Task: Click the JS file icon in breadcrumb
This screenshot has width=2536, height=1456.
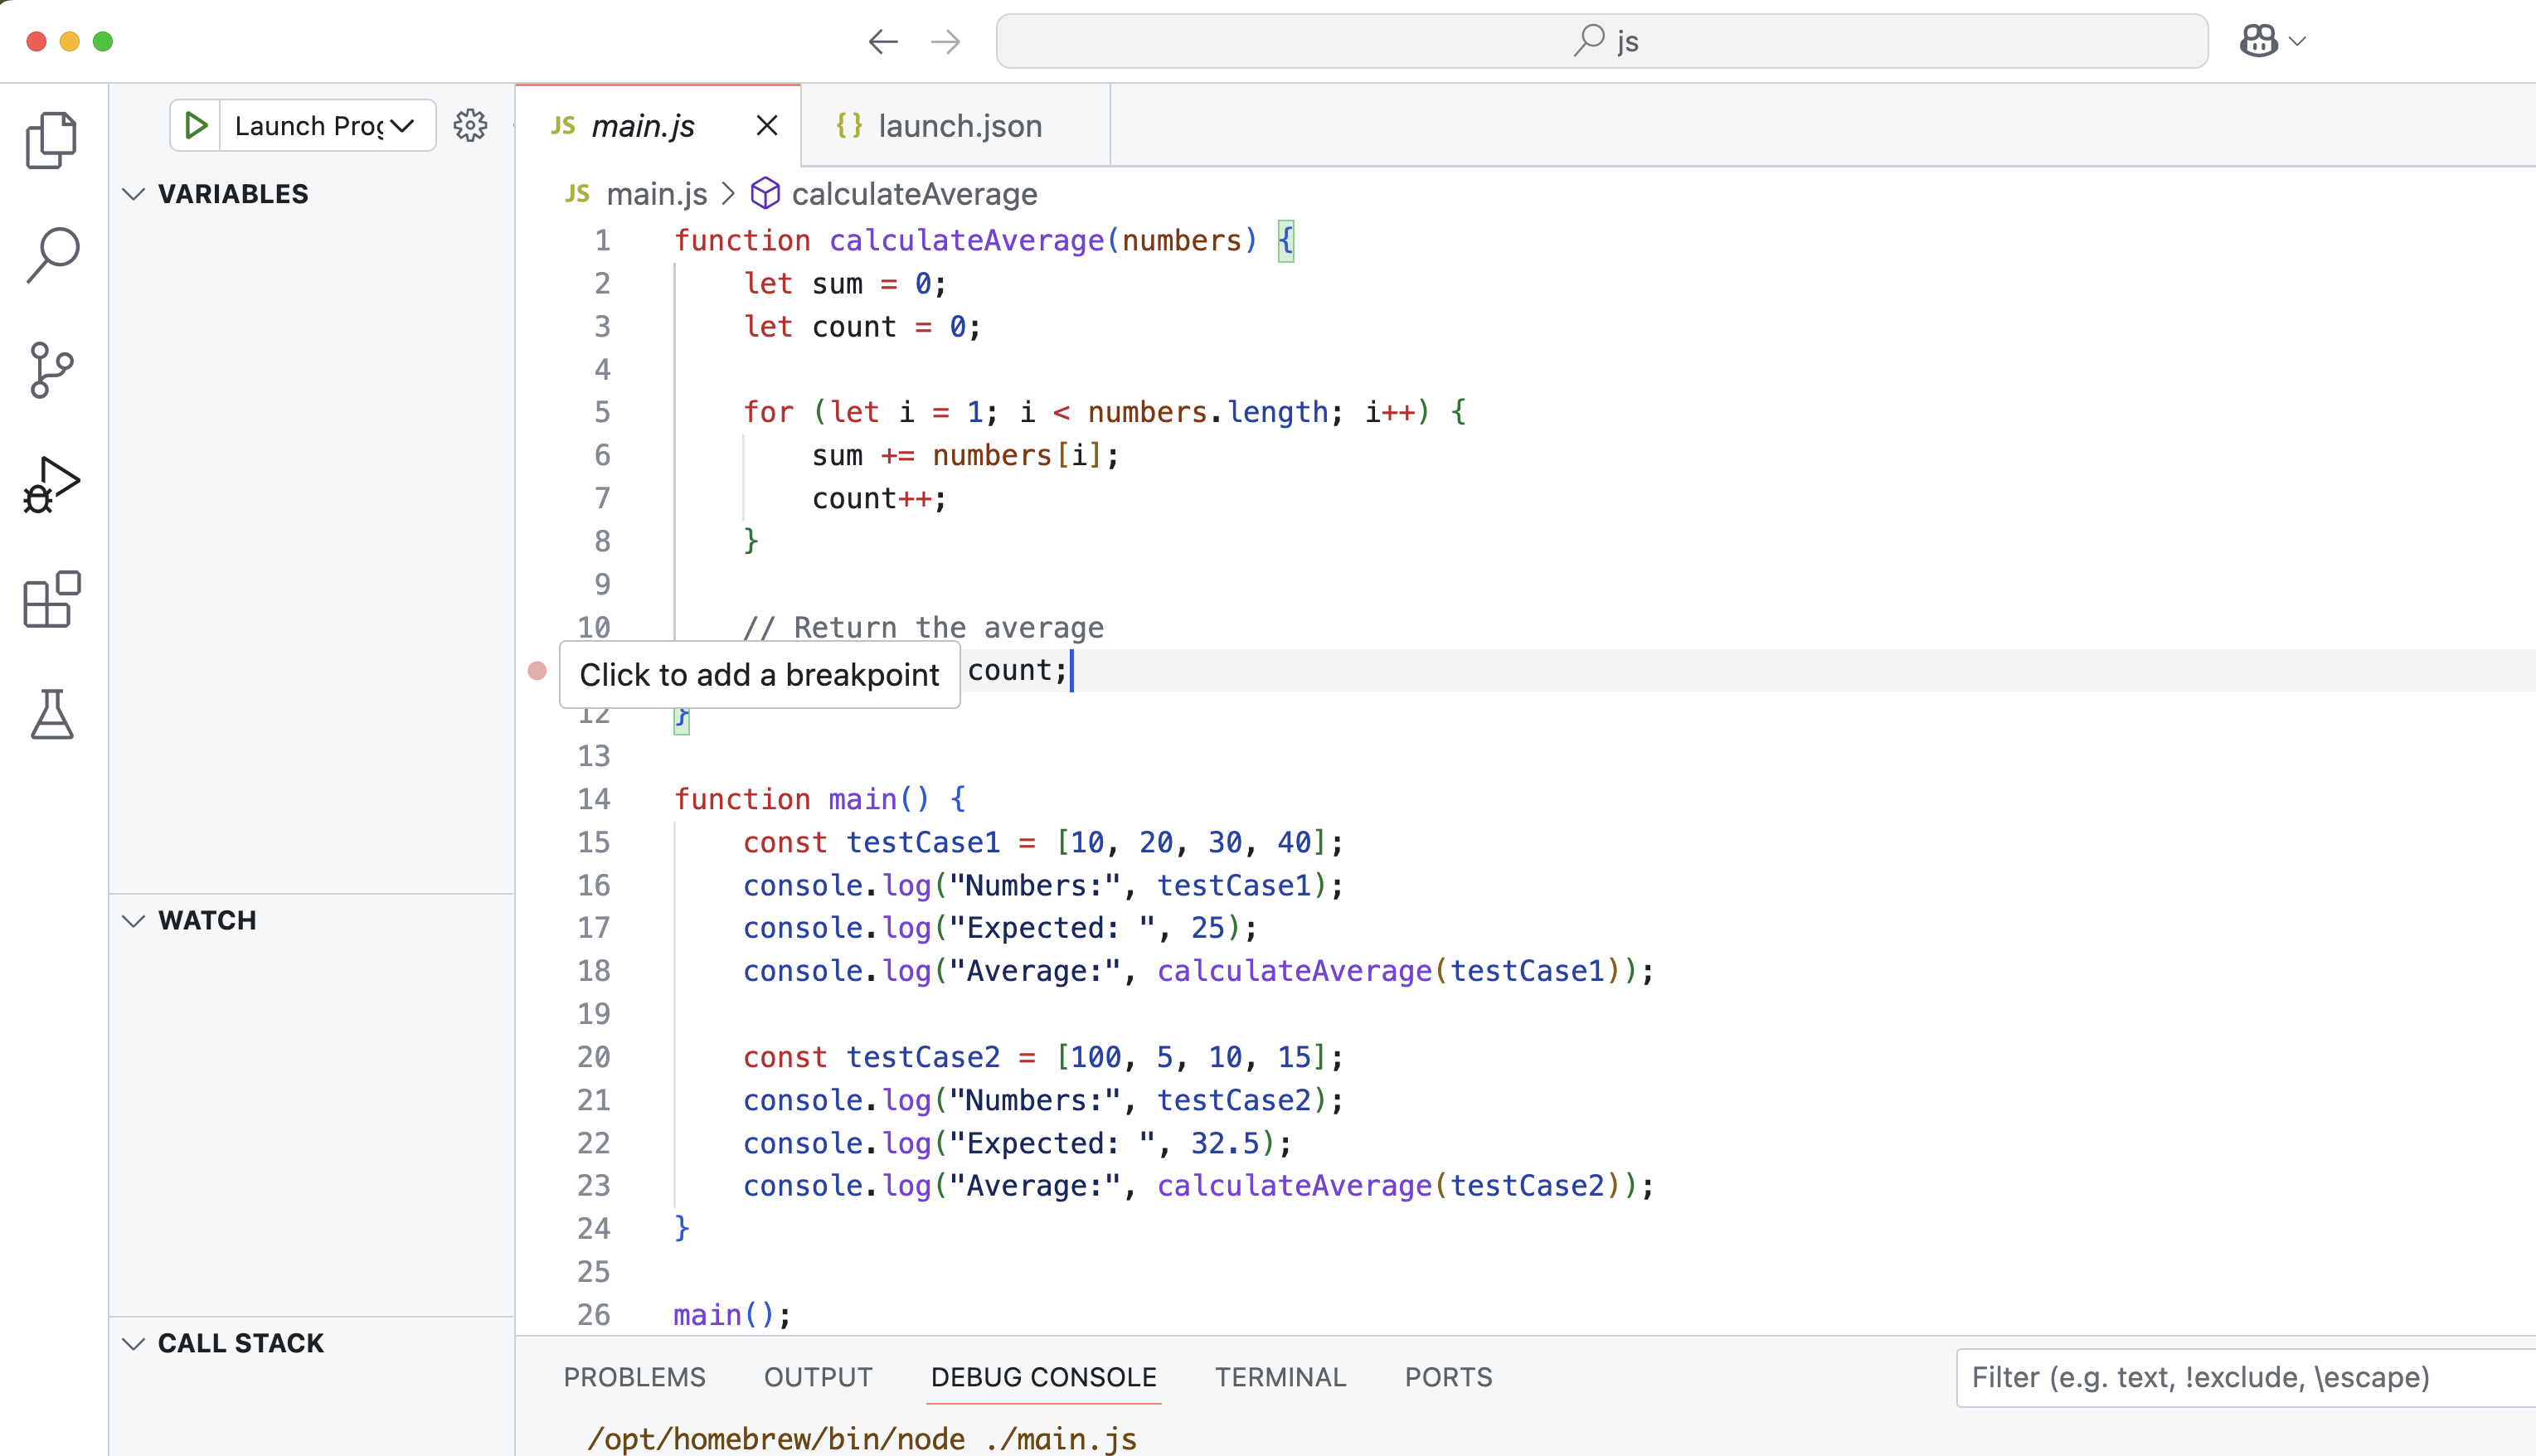Action: coord(577,193)
